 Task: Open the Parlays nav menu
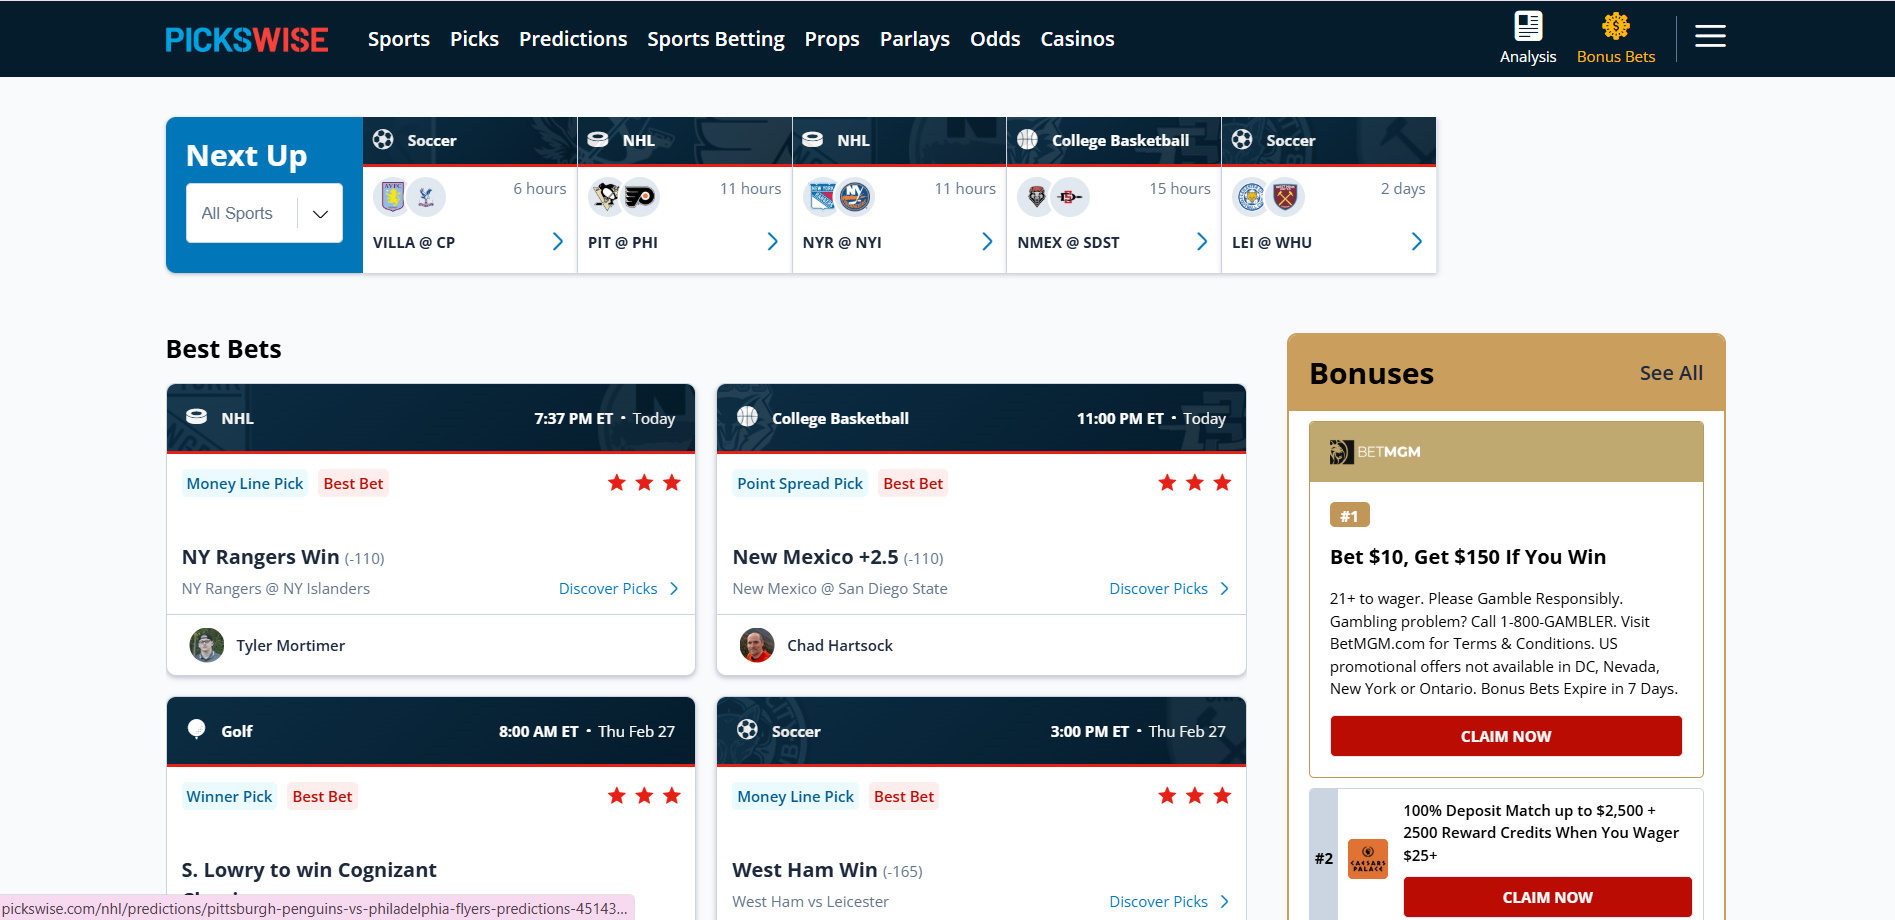pos(915,39)
